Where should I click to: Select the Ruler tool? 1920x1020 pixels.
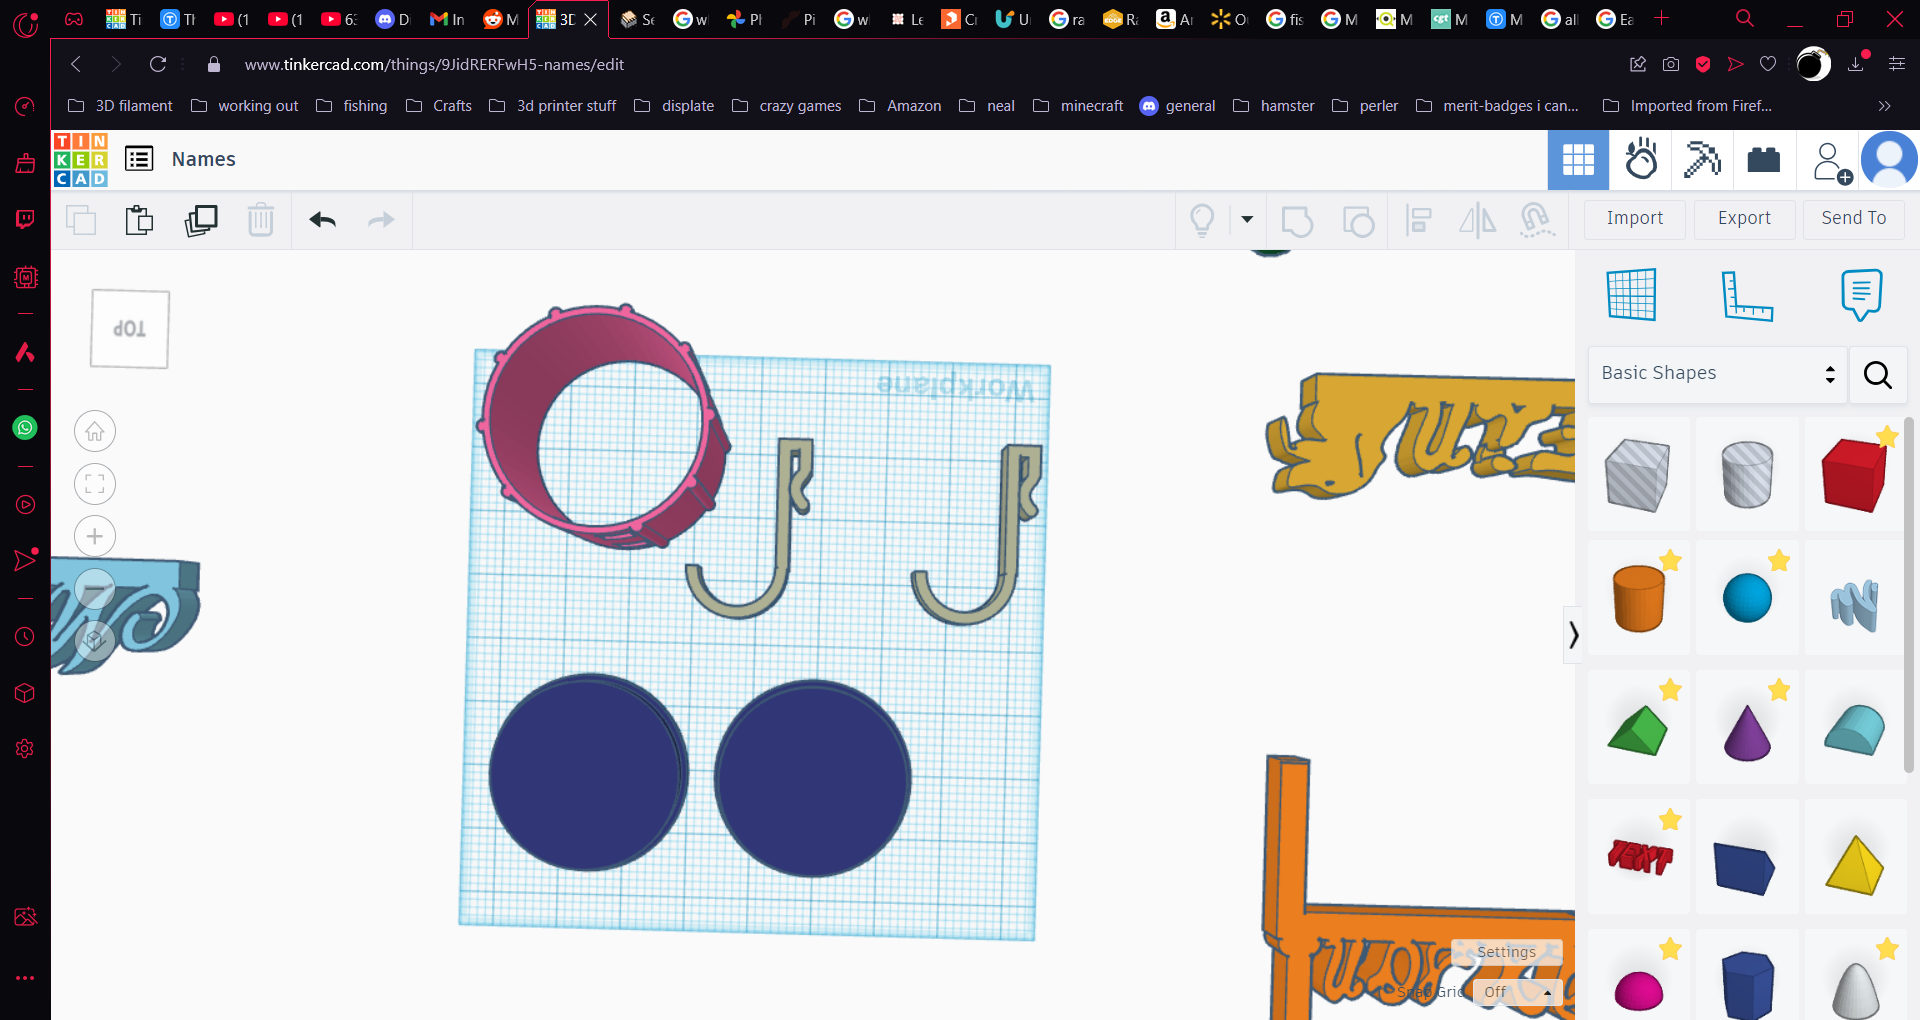1747,294
